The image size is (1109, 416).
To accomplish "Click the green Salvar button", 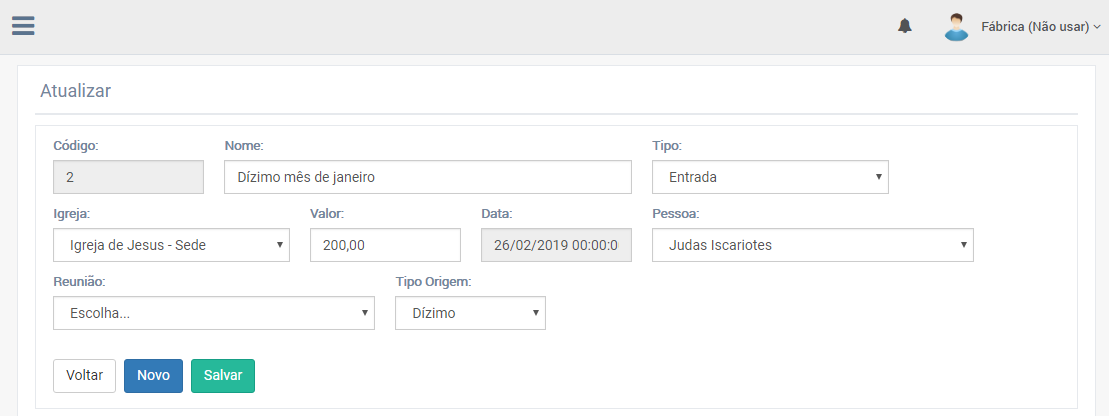I will point(223,376).
